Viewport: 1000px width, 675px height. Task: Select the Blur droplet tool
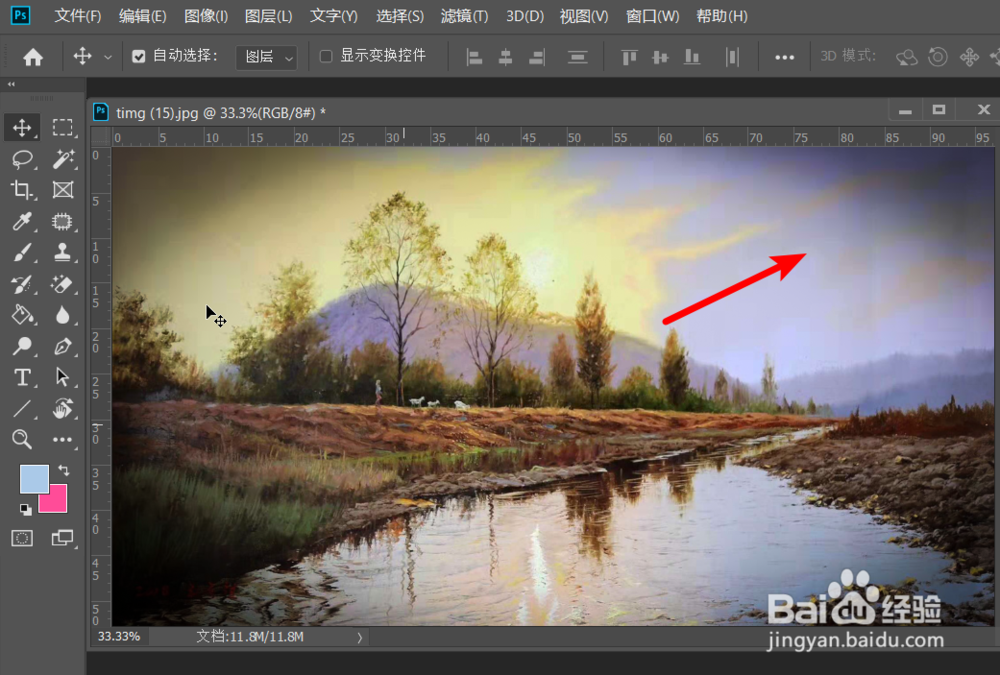pos(62,315)
